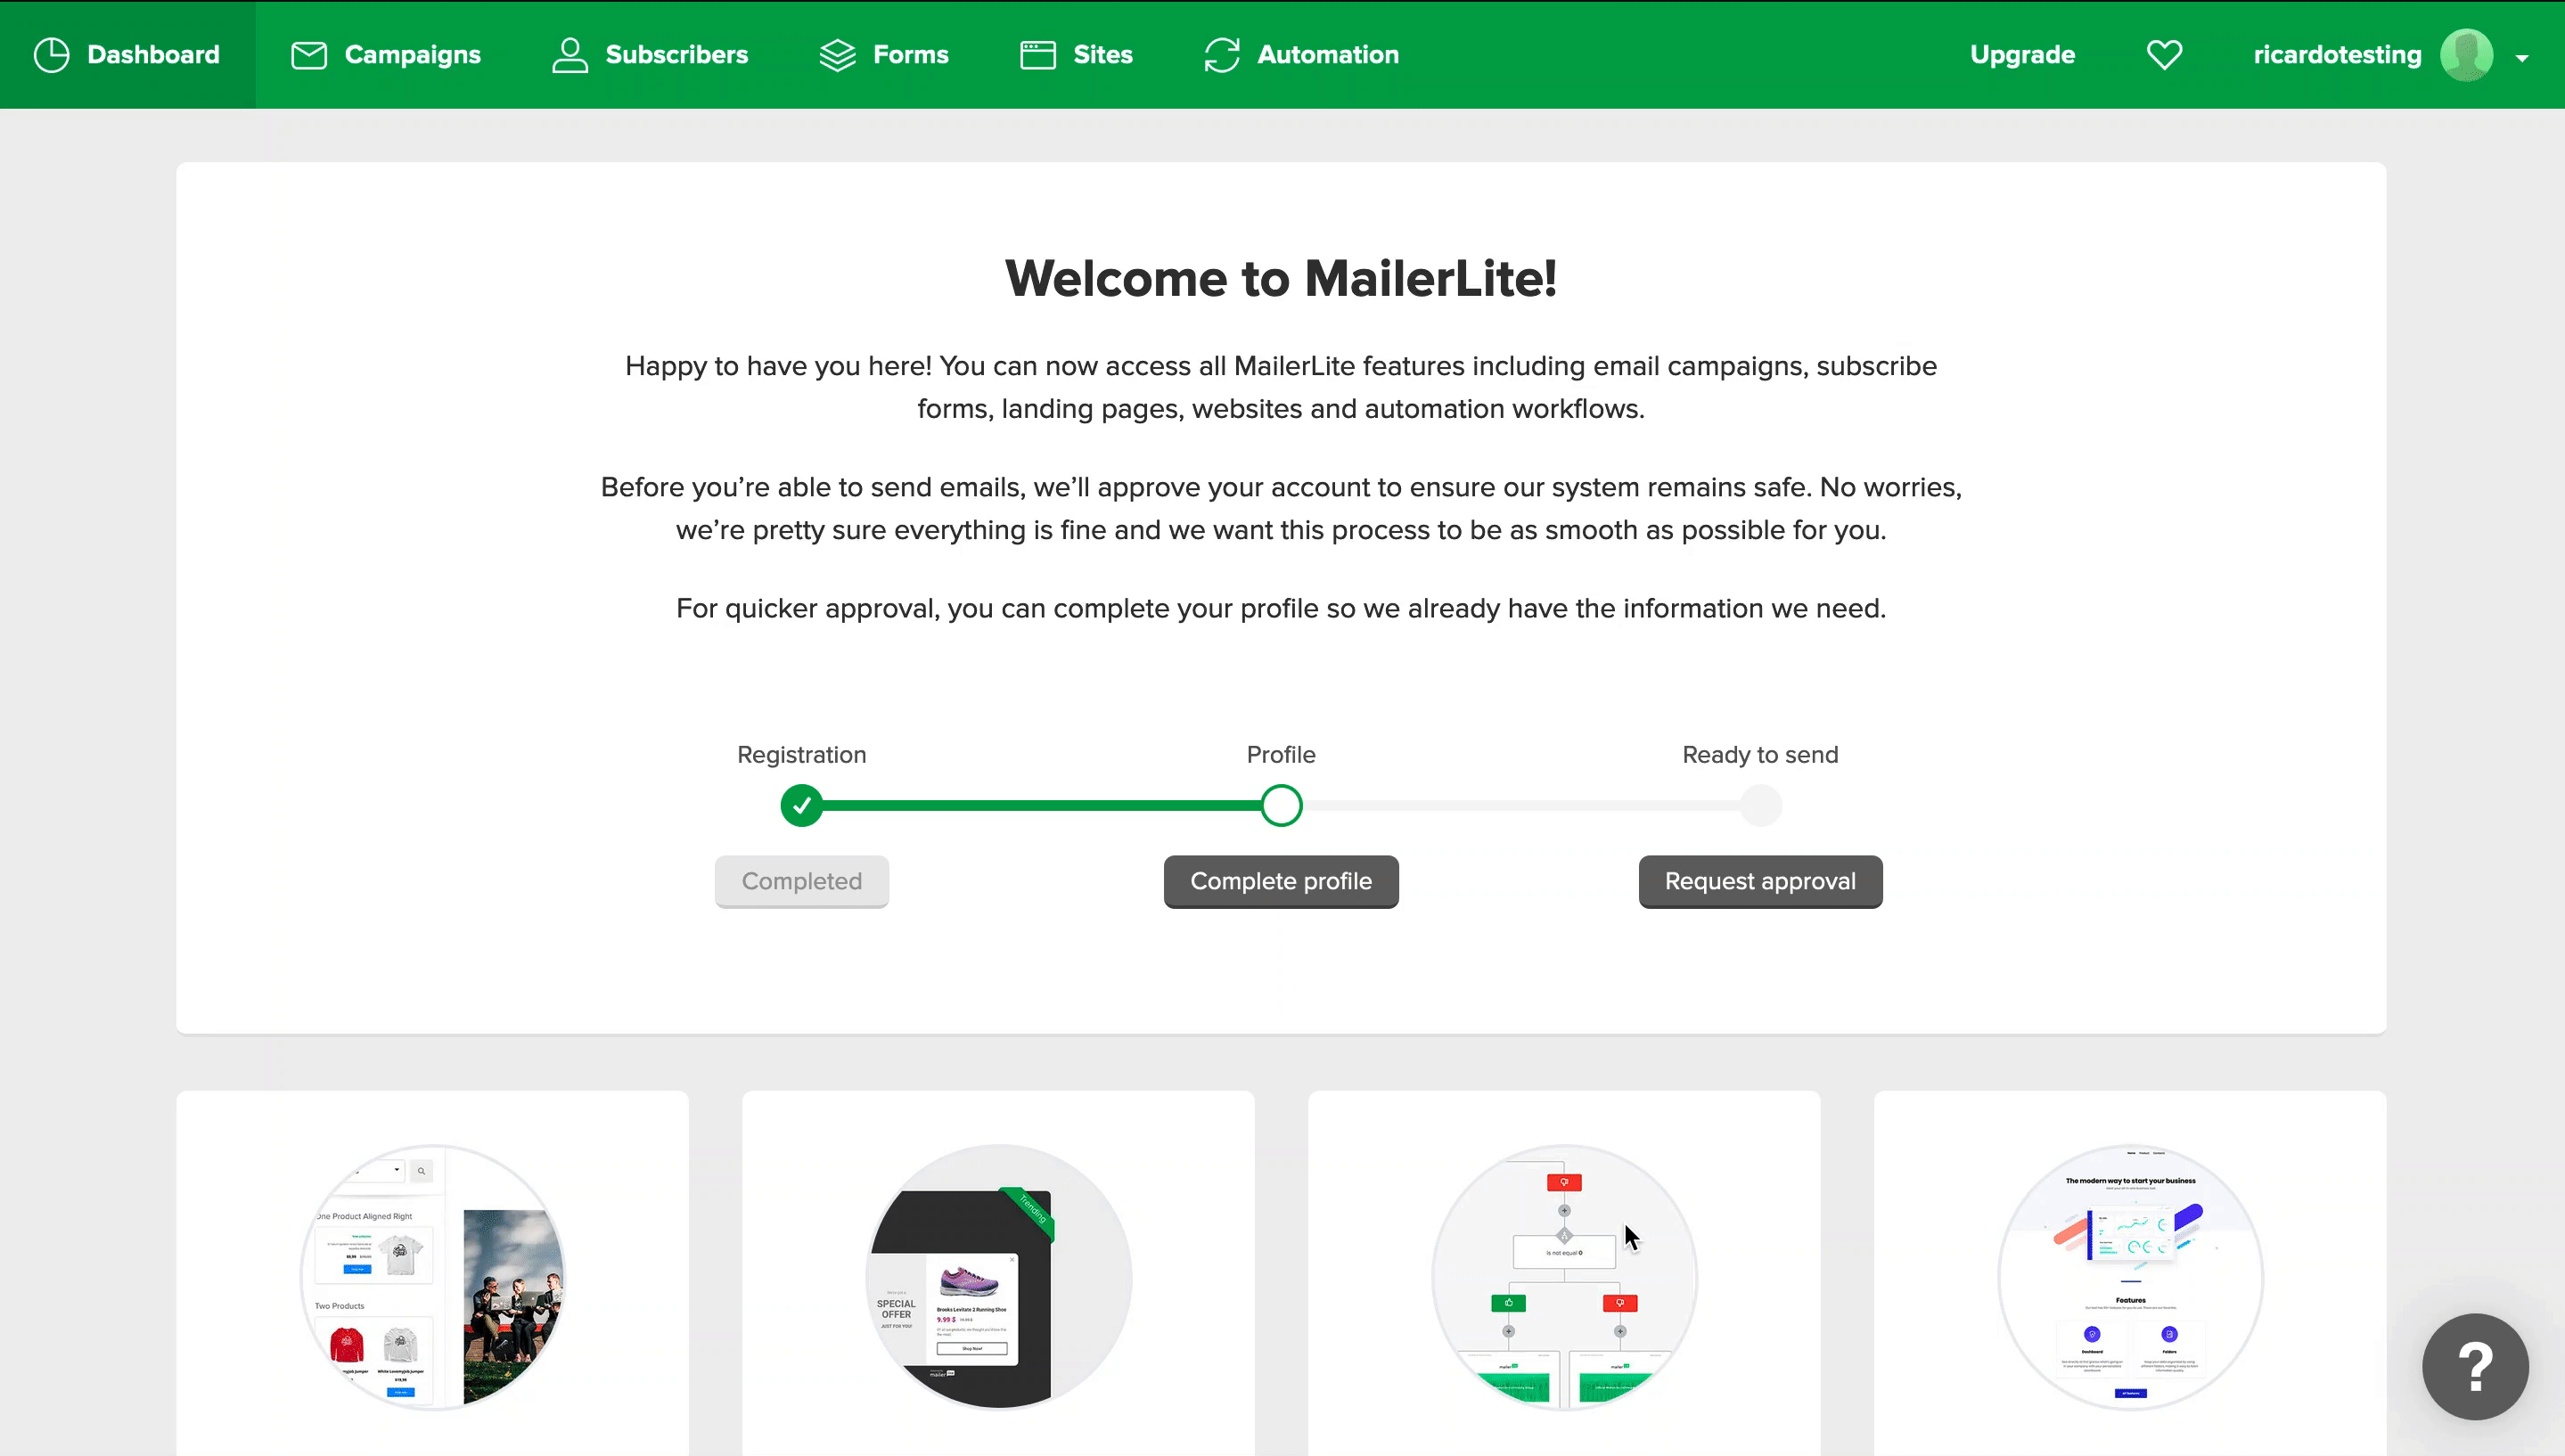The image size is (2565, 1456).
Task: Click the Sites navigation icon
Action: pos(1039,54)
